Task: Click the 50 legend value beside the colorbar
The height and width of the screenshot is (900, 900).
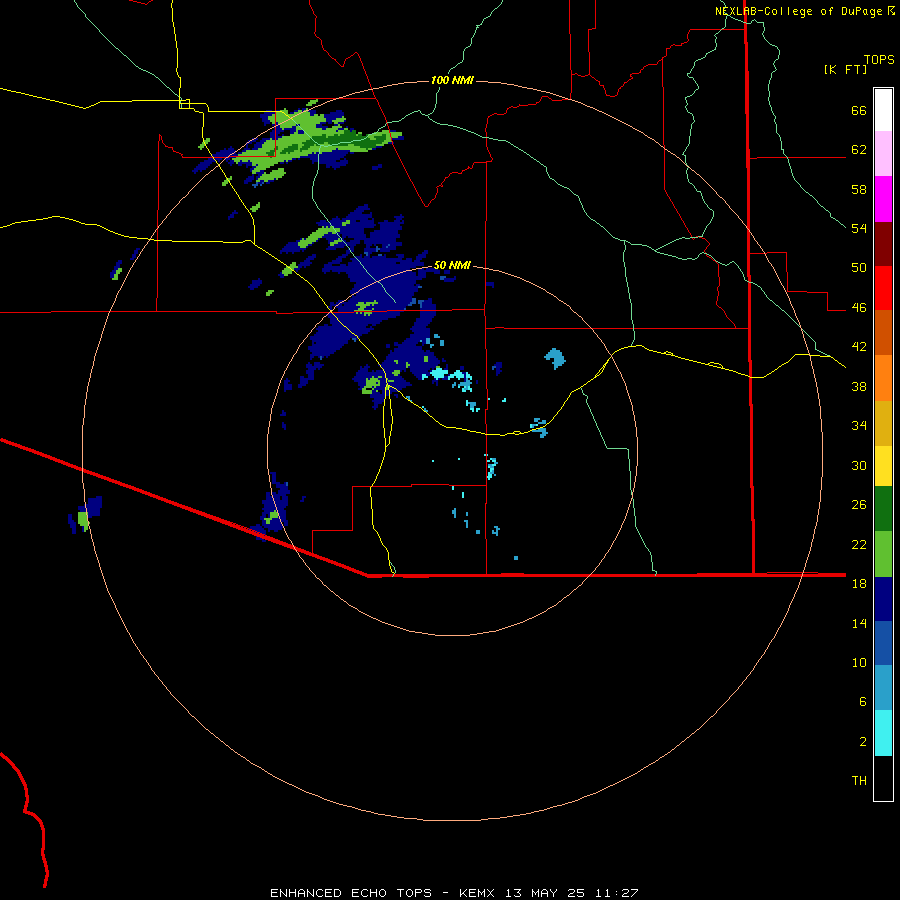Action: (859, 268)
